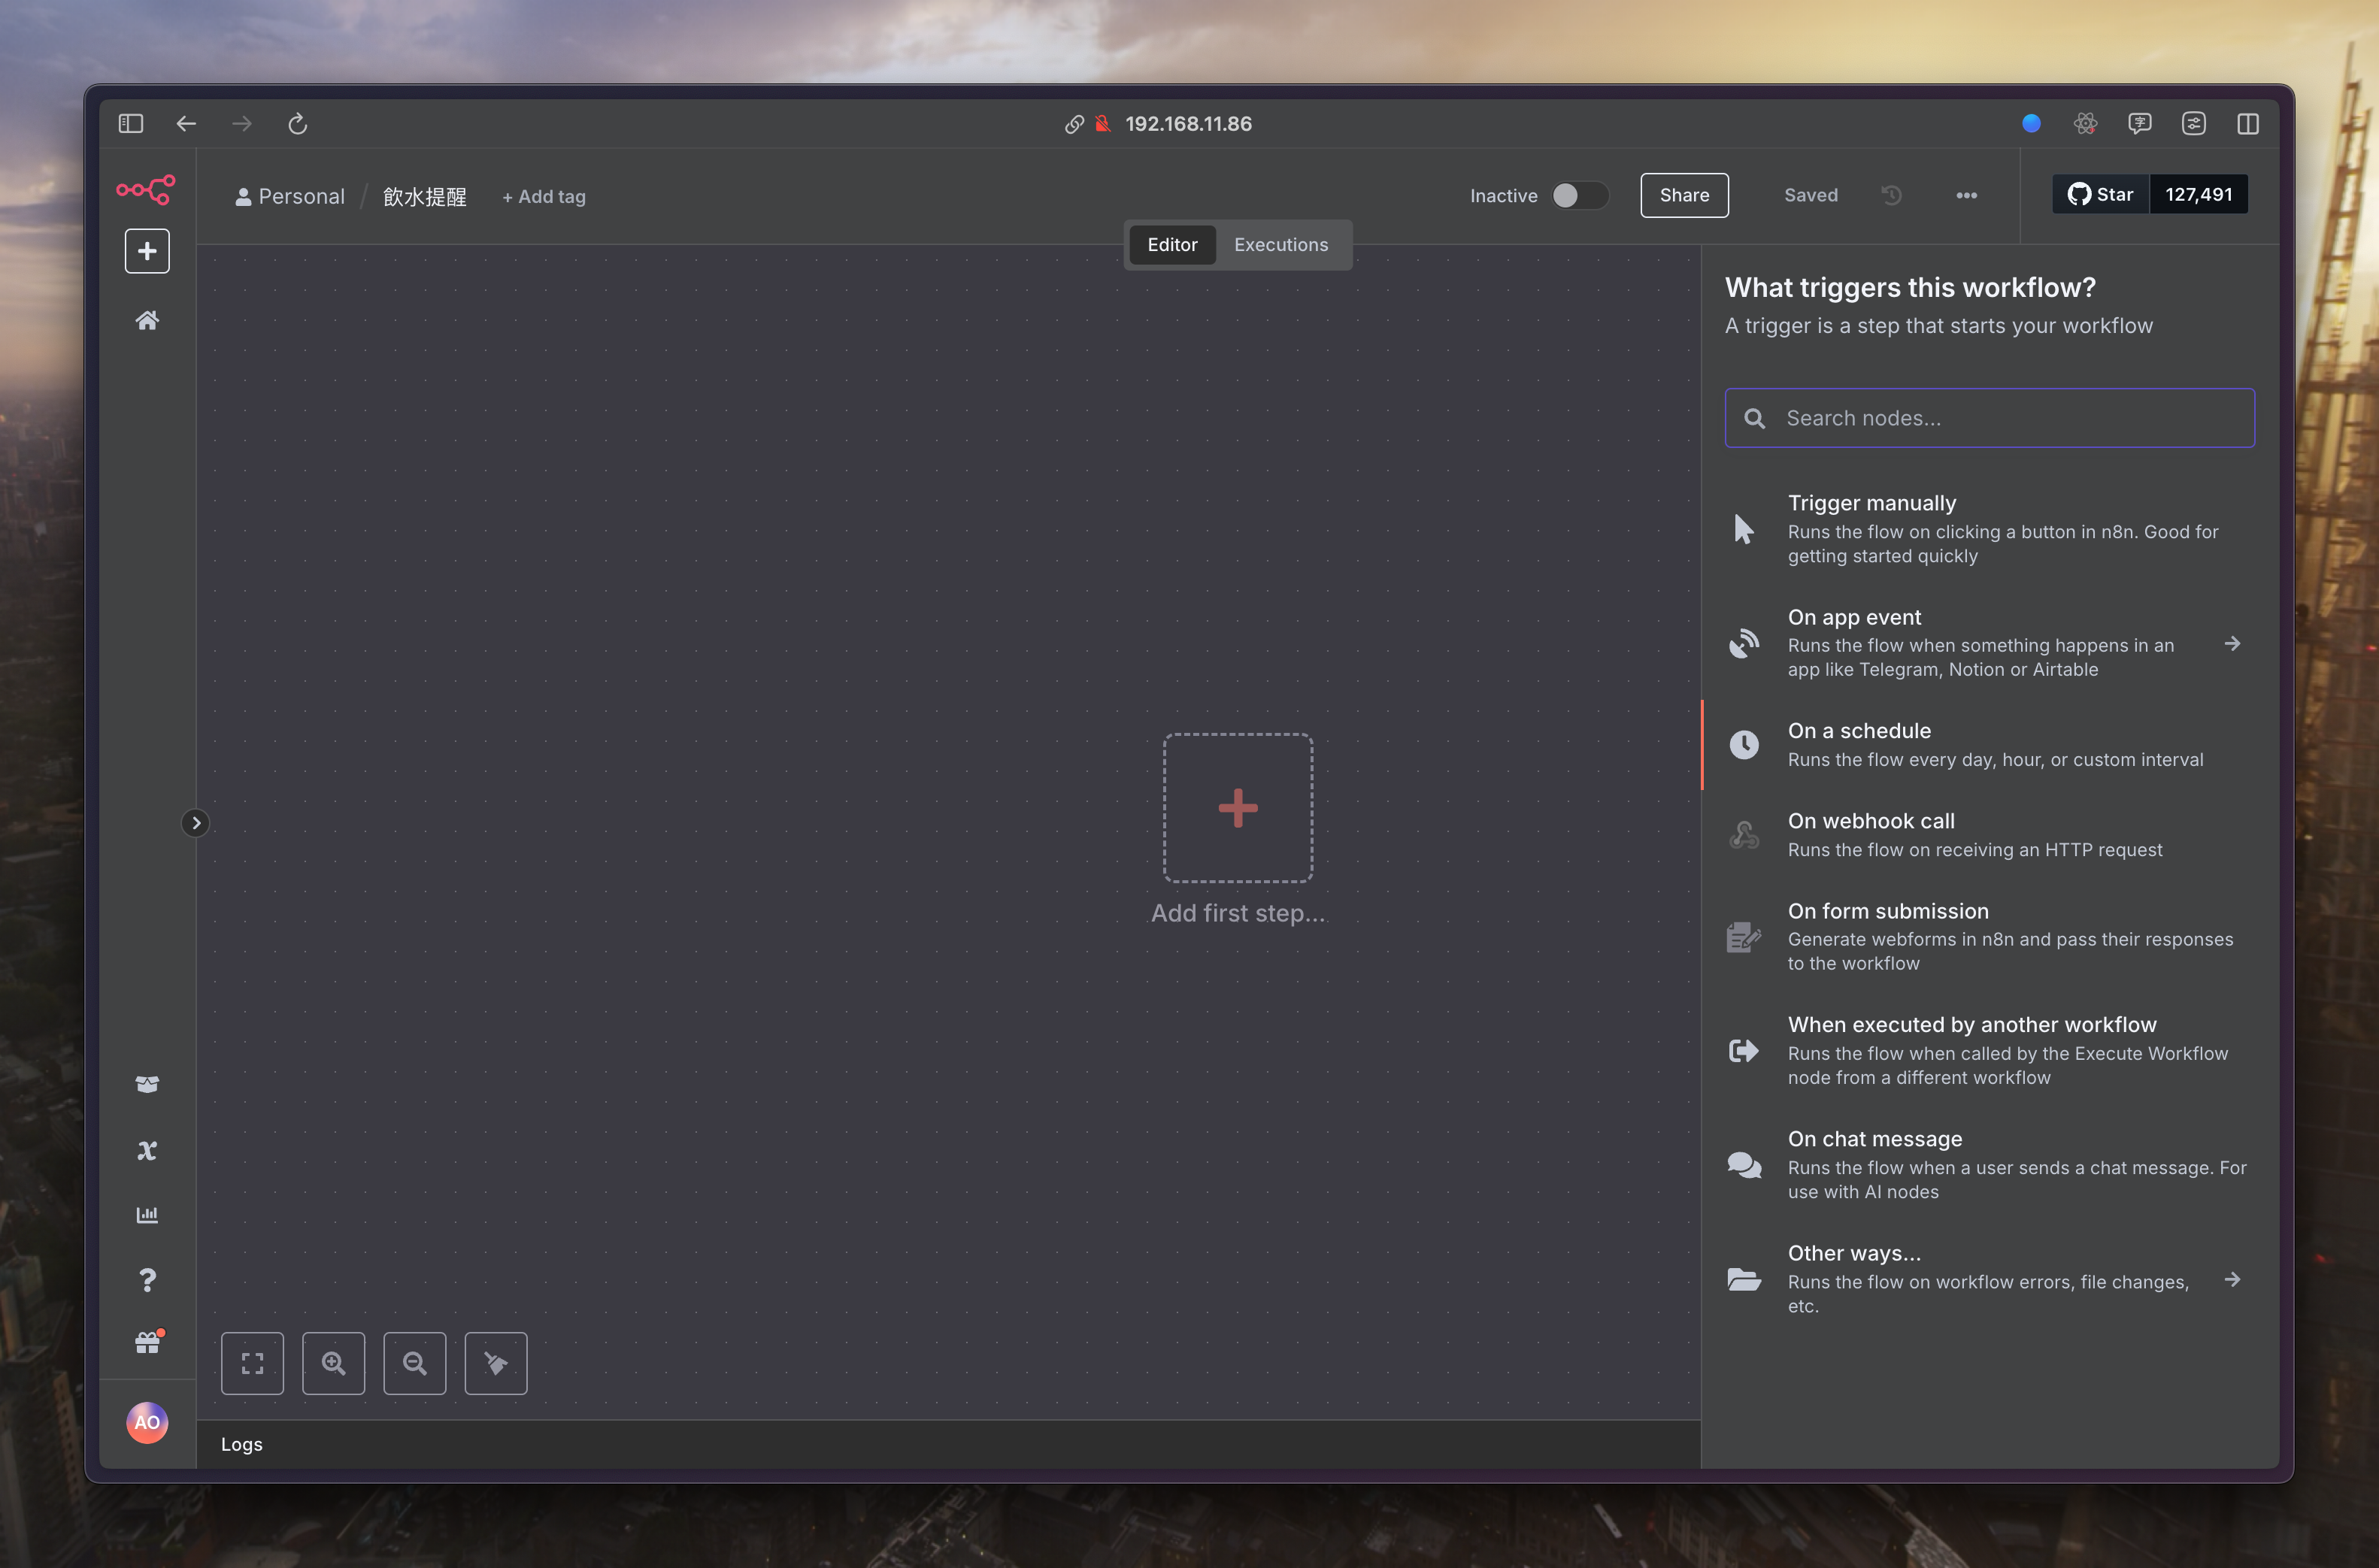The image size is (2379, 1568).
Task: Click the Share button
Action: point(1683,195)
